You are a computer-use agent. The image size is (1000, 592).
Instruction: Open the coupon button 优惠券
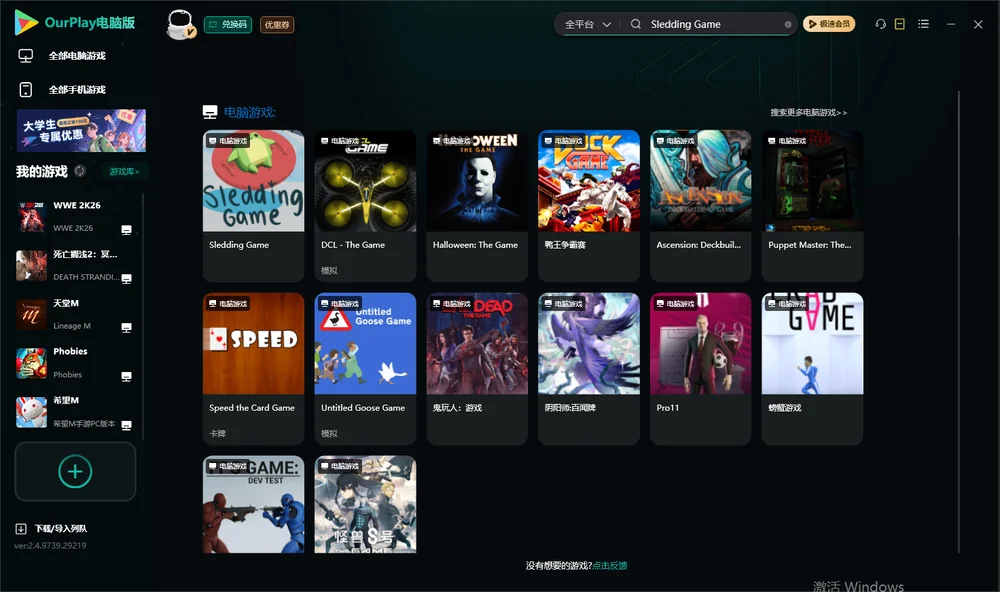277,25
